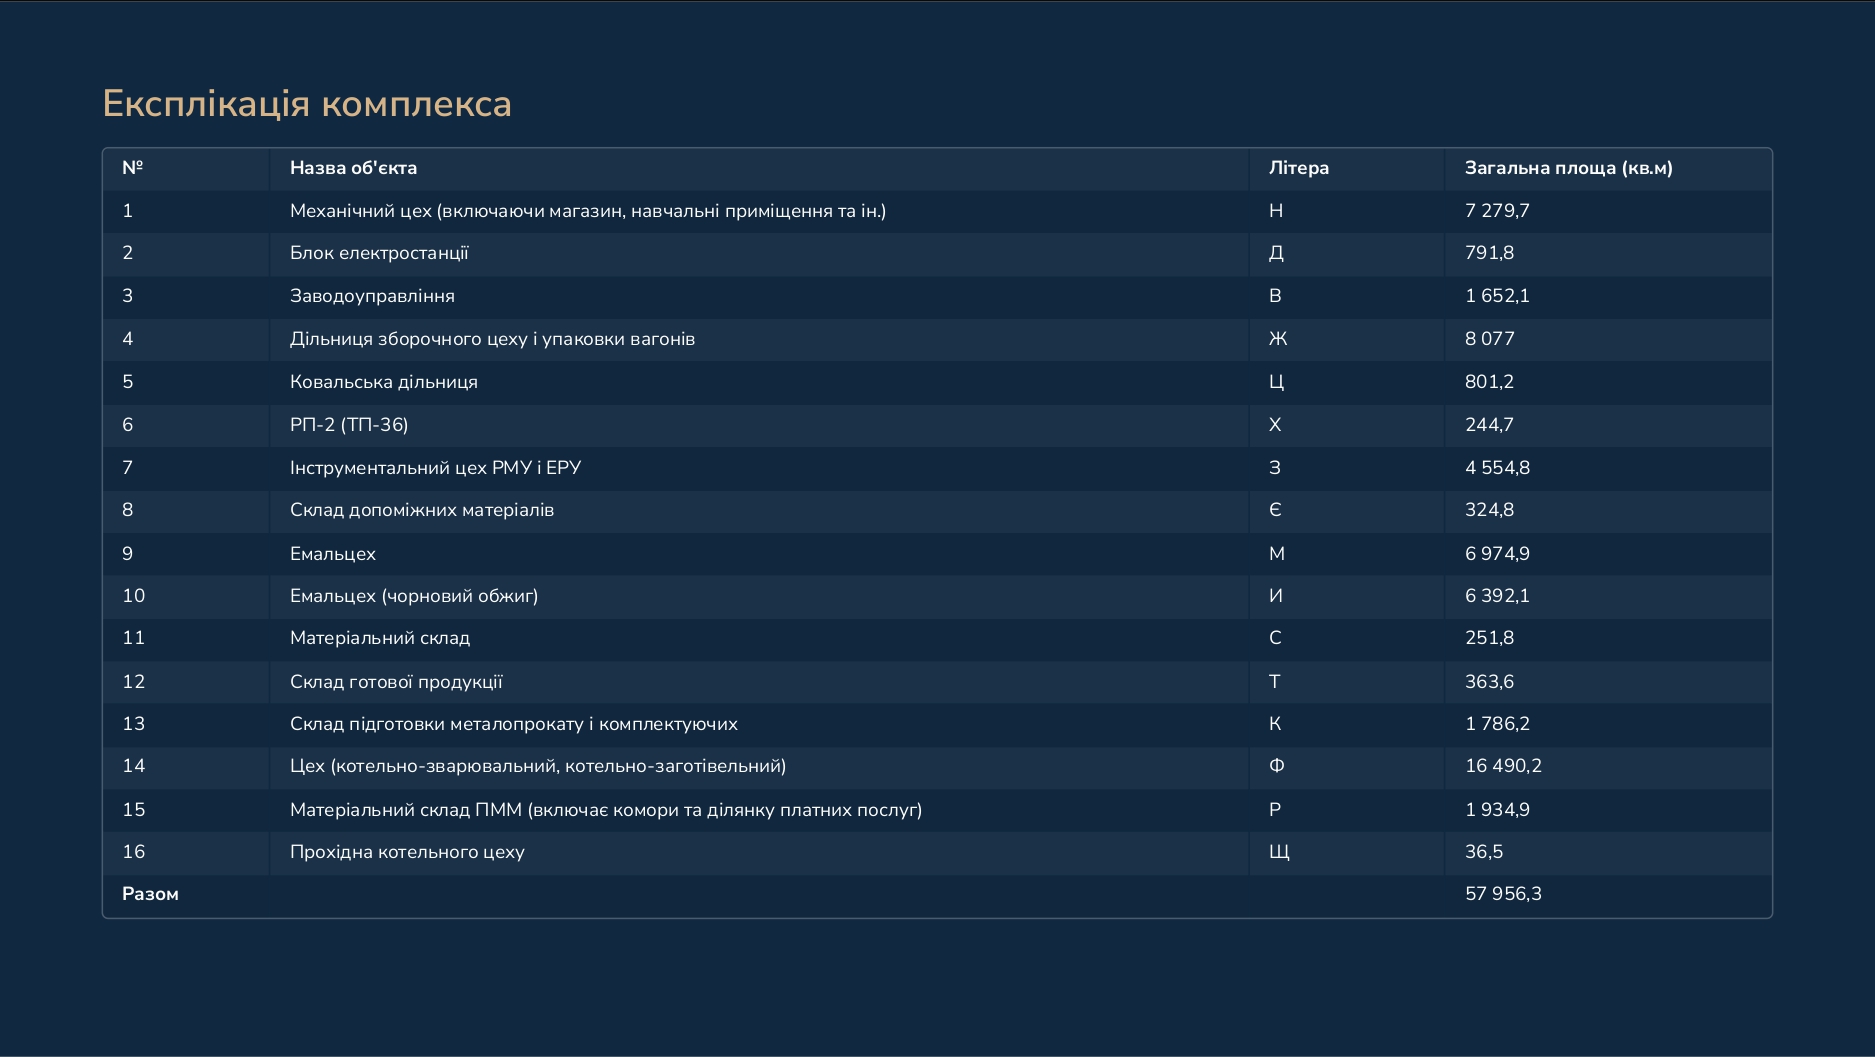Click the area value '4 554,8'
The height and width of the screenshot is (1057, 1875).
1497,468
